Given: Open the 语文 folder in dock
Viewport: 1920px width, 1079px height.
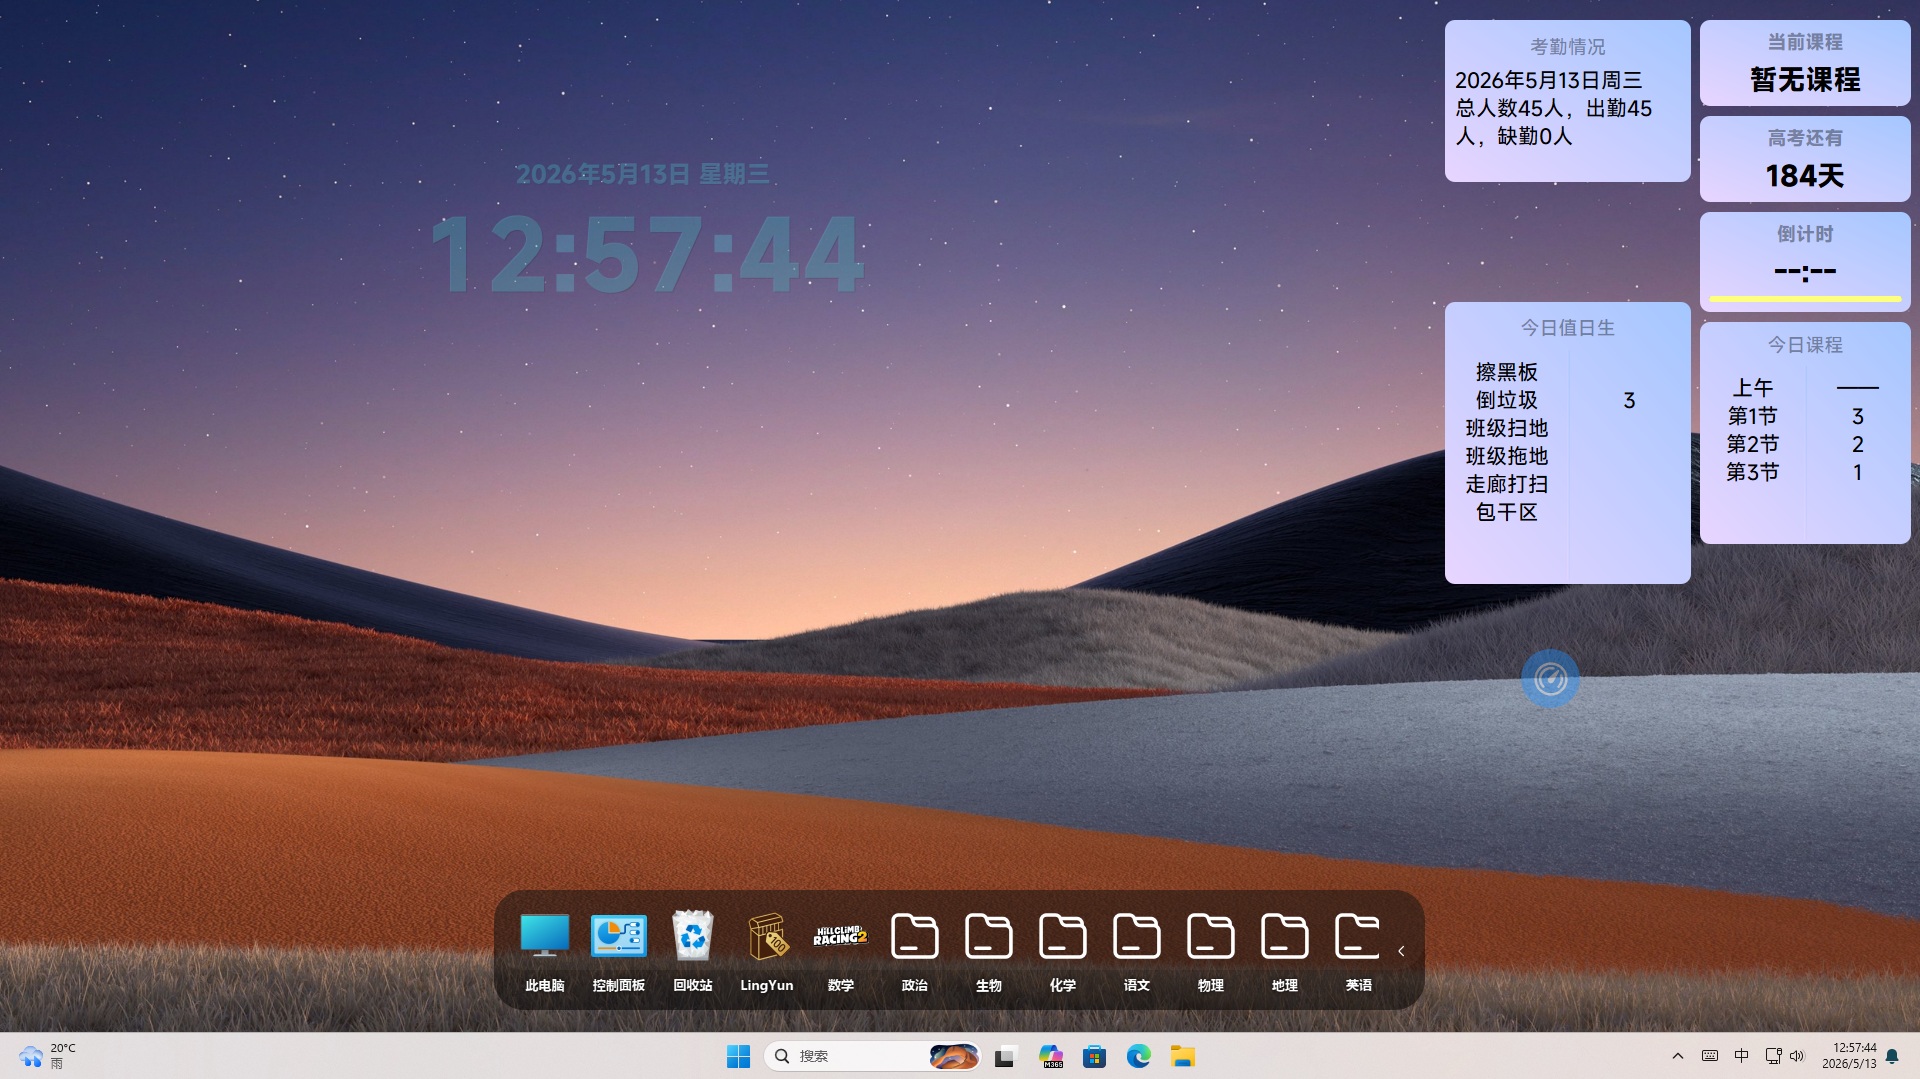Looking at the screenshot, I should click(1136, 951).
